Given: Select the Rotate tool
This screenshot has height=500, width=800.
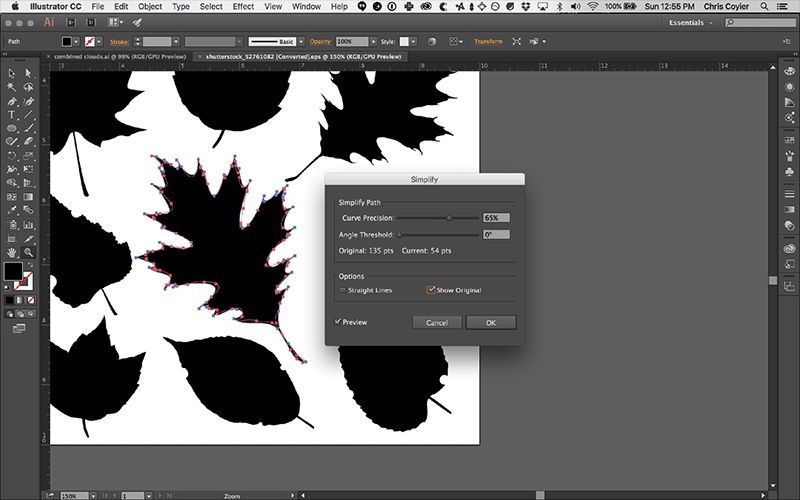Looking at the screenshot, I should pyautogui.click(x=12, y=156).
